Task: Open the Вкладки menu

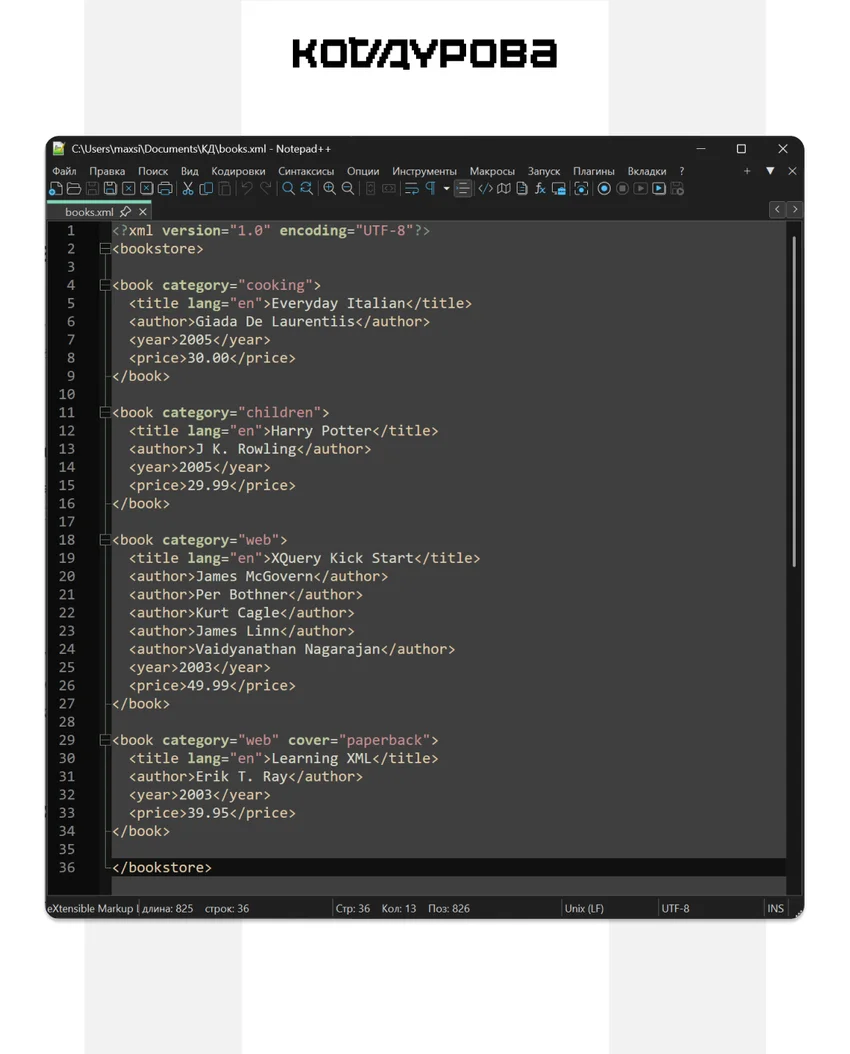Action: coord(646,171)
